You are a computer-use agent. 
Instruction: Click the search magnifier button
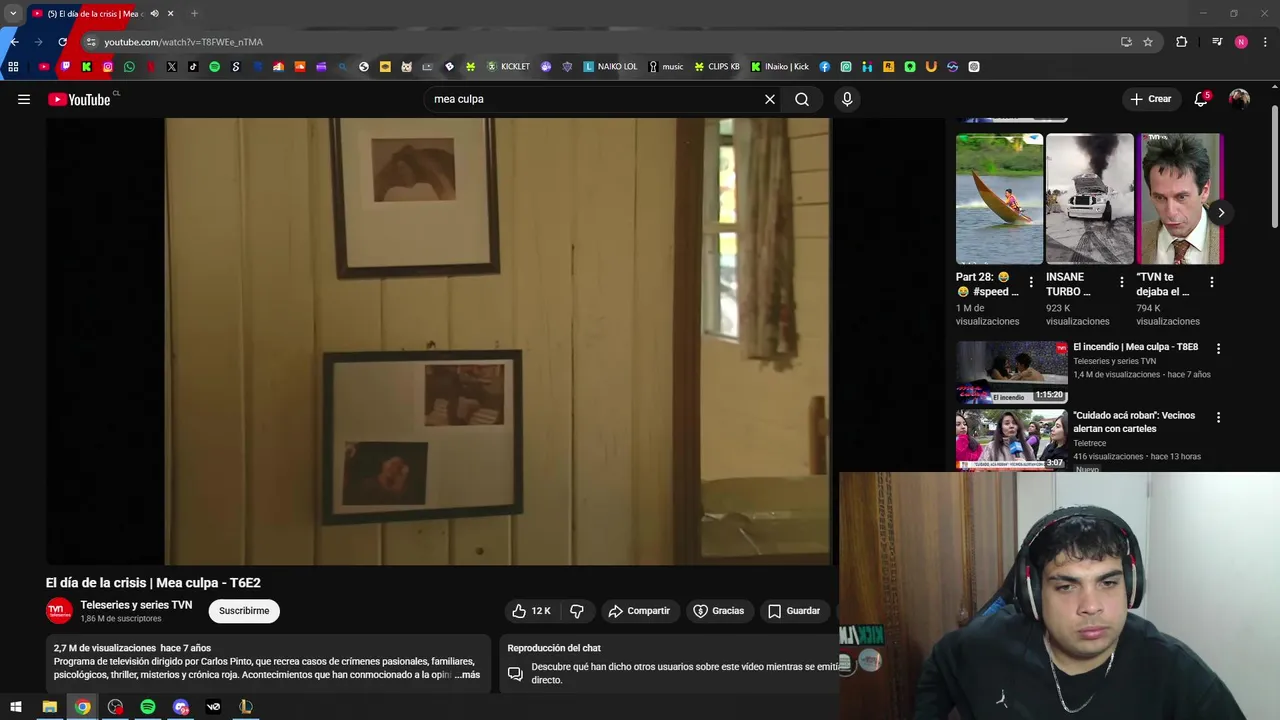(x=802, y=99)
